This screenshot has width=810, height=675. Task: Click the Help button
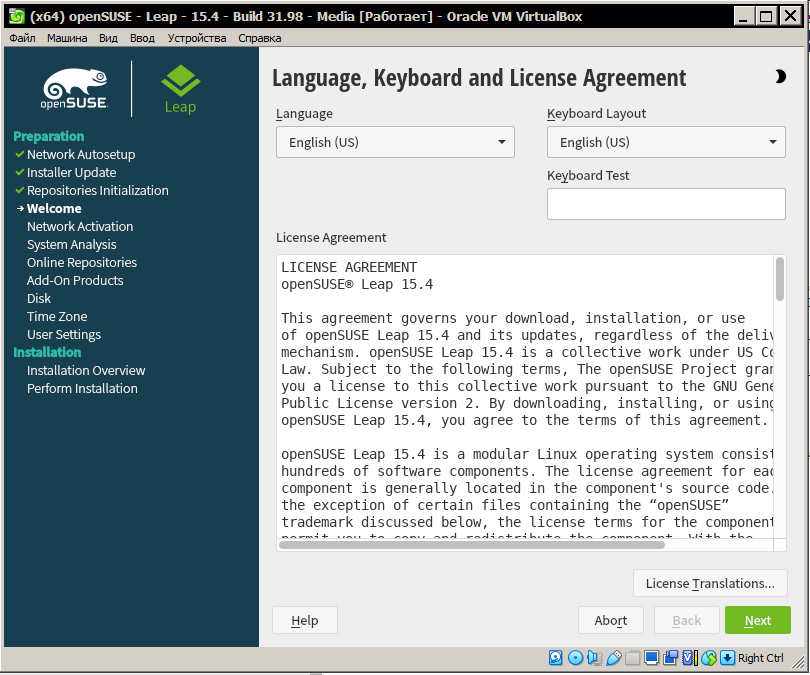click(x=304, y=620)
